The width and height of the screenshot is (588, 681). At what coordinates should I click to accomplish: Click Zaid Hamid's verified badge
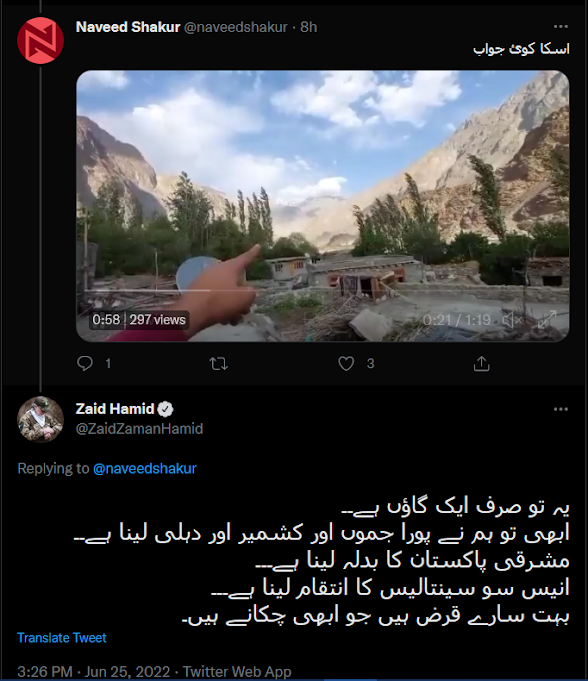(x=165, y=409)
